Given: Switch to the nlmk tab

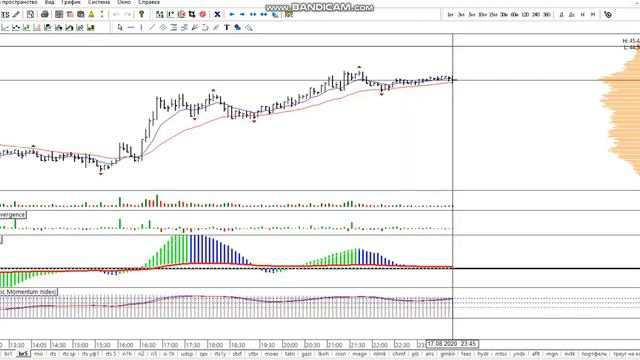Looking at the screenshot, I should point(379,354).
